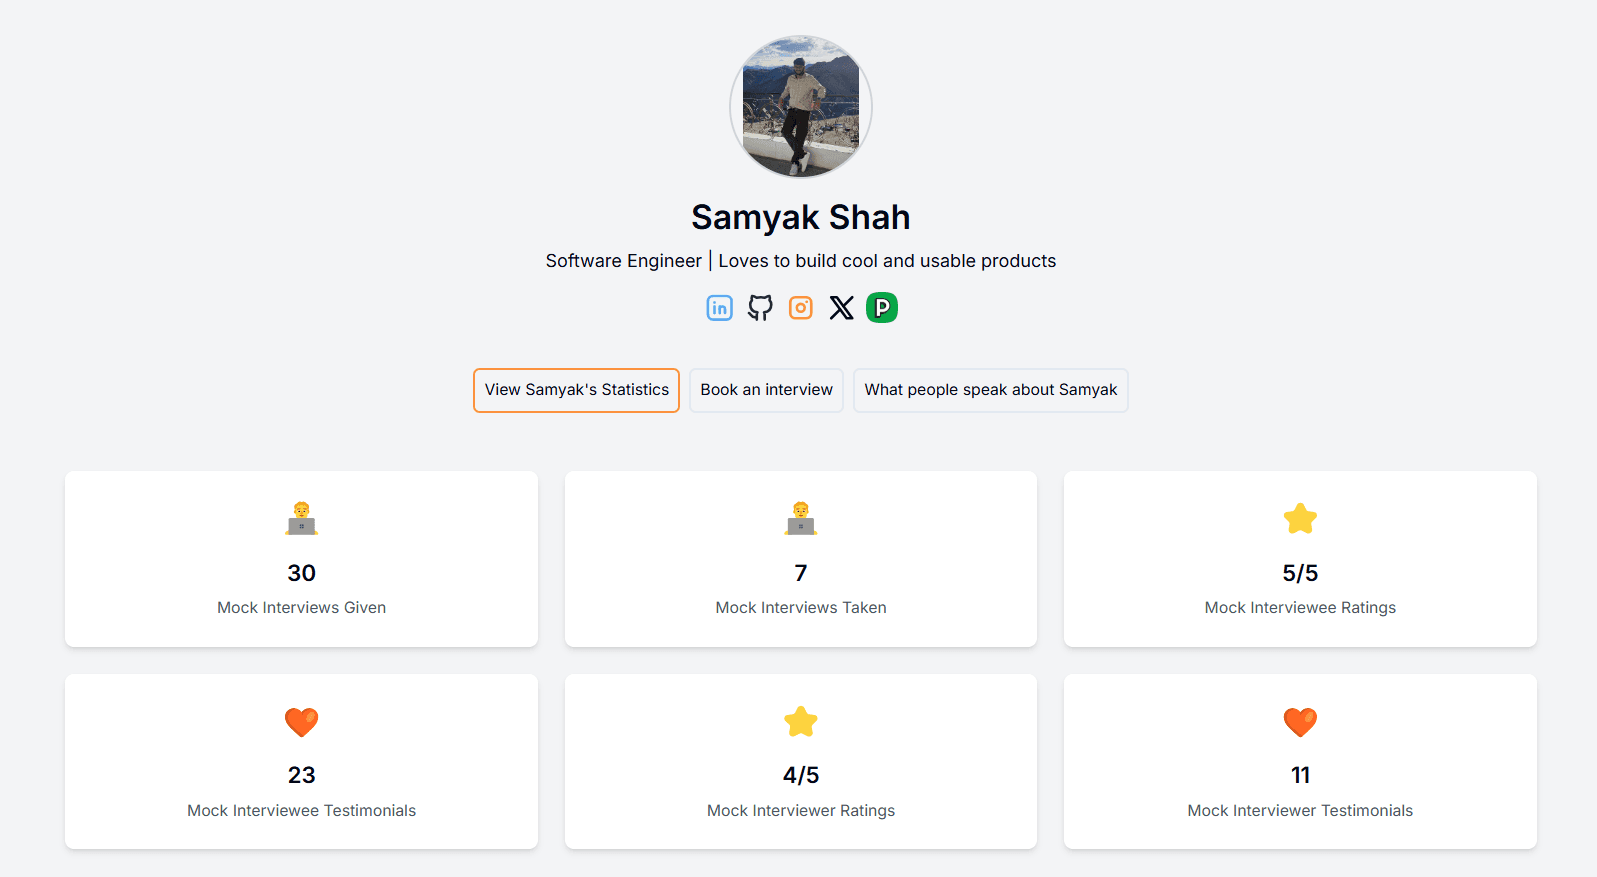This screenshot has width=1597, height=877.
Task: Switch to the Book an interview tab
Action: [x=766, y=390]
